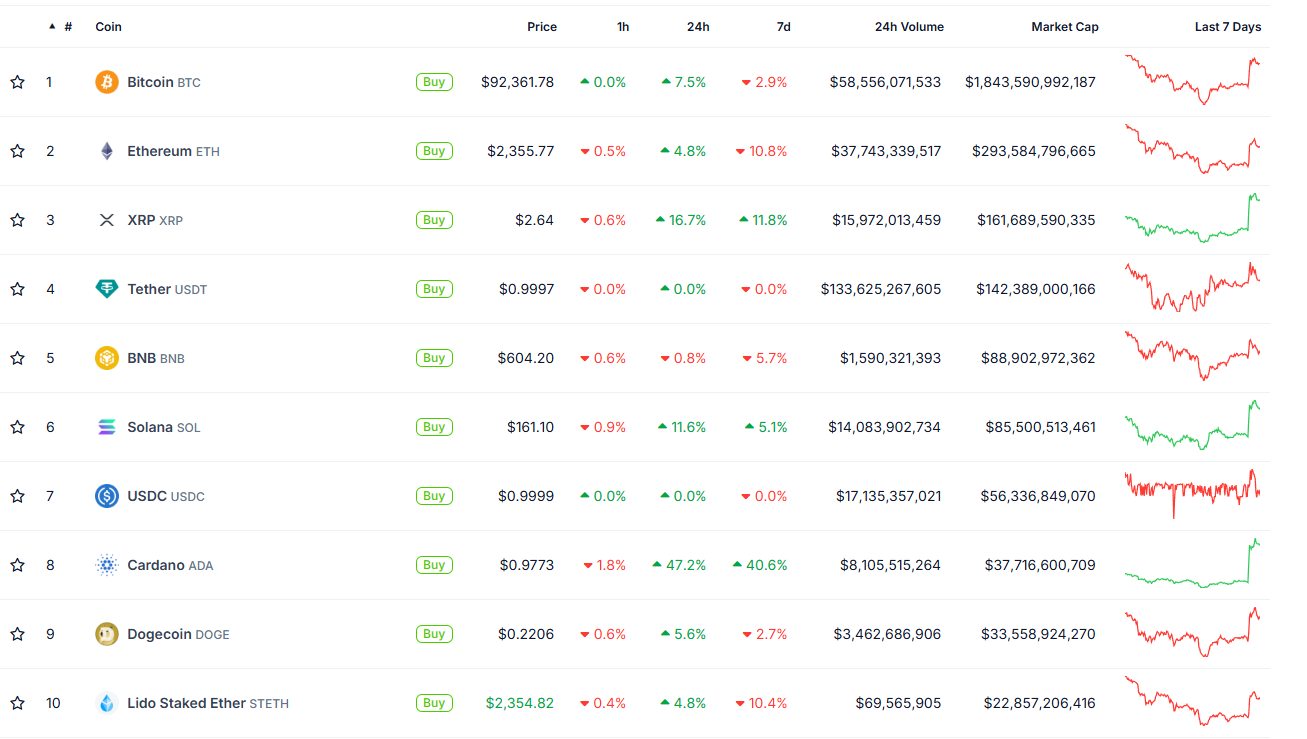Viewport: 1307px width, 739px height.
Task: Open the Lido Staked Ether STETH link
Action: tap(208, 703)
